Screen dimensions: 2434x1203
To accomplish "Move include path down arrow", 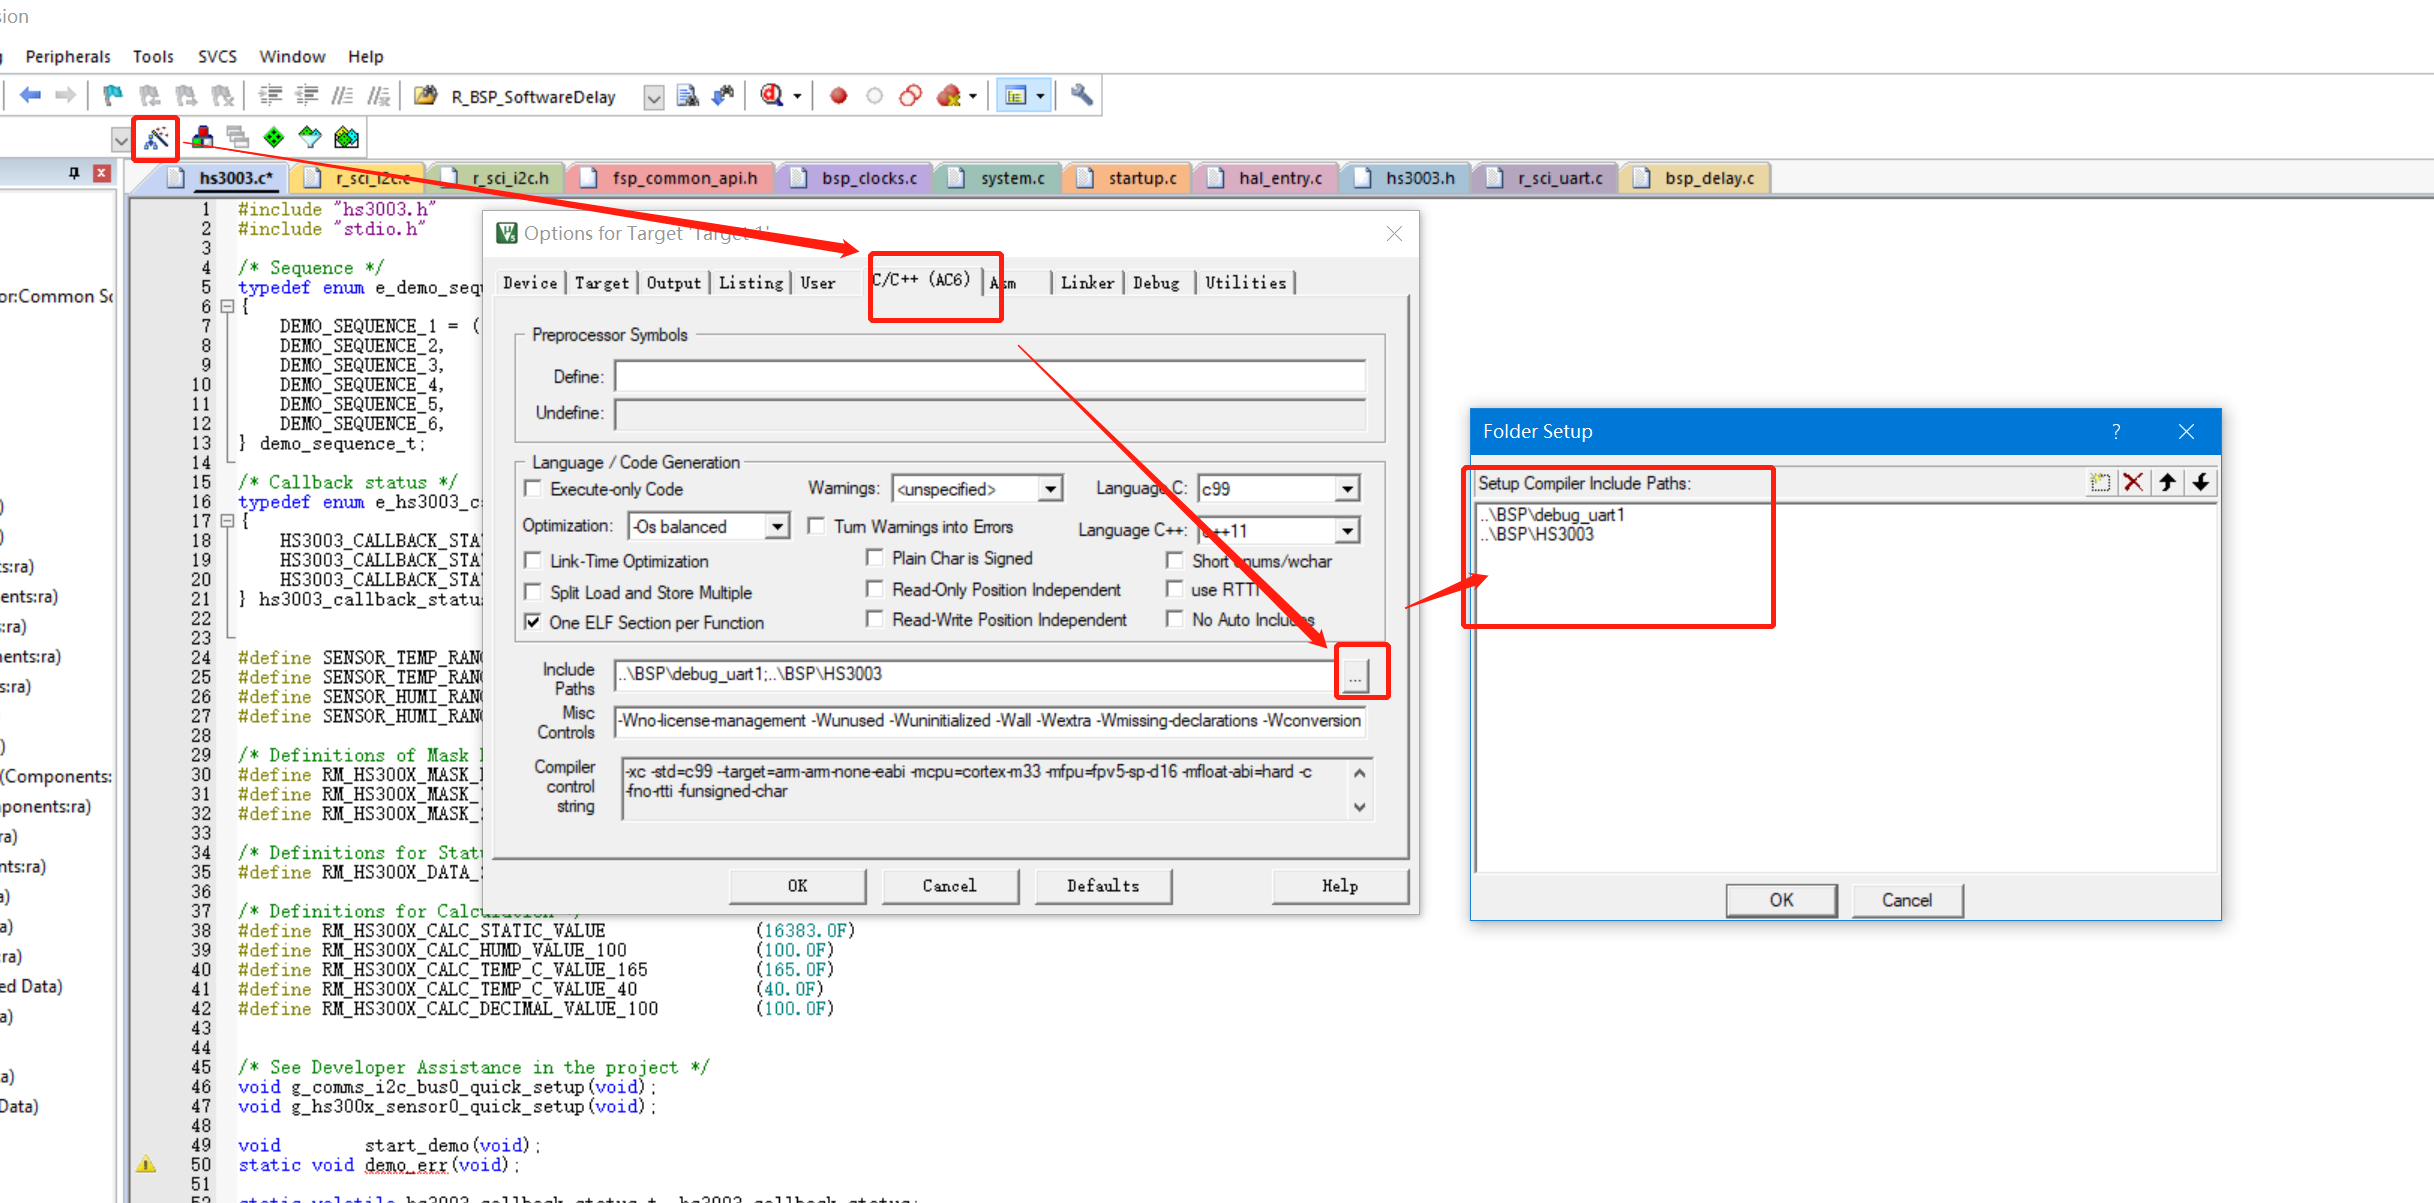I will tap(2201, 483).
